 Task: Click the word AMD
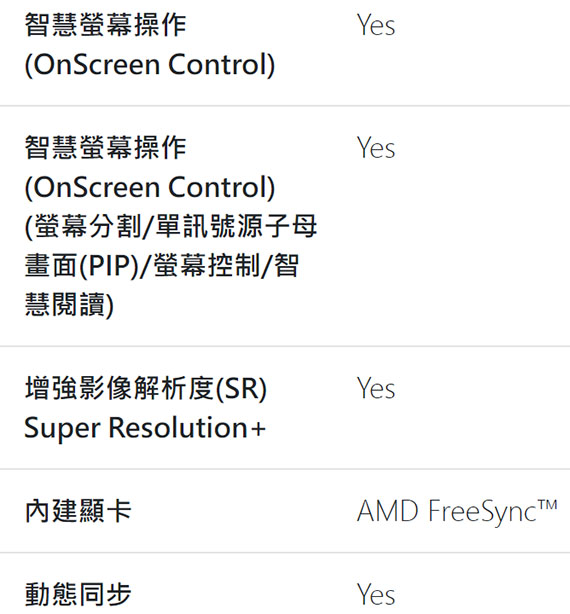(388, 511)
